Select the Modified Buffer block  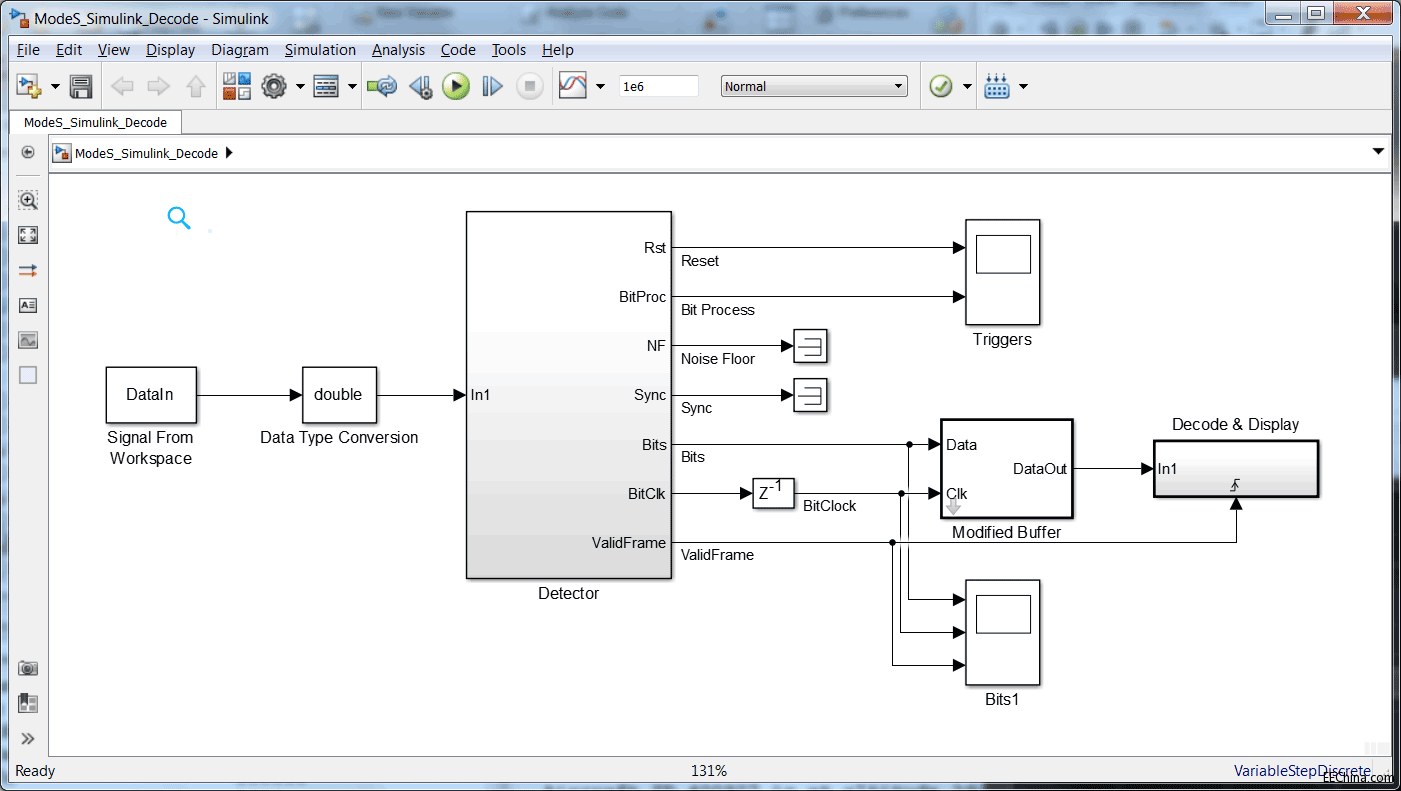click(1006, 468)
